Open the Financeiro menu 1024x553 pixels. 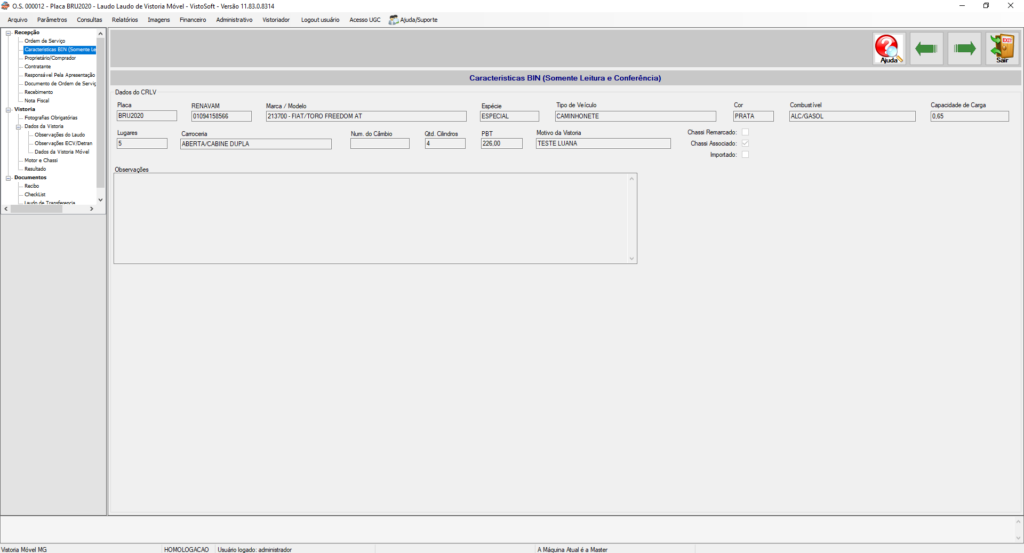tap(192, 20)
